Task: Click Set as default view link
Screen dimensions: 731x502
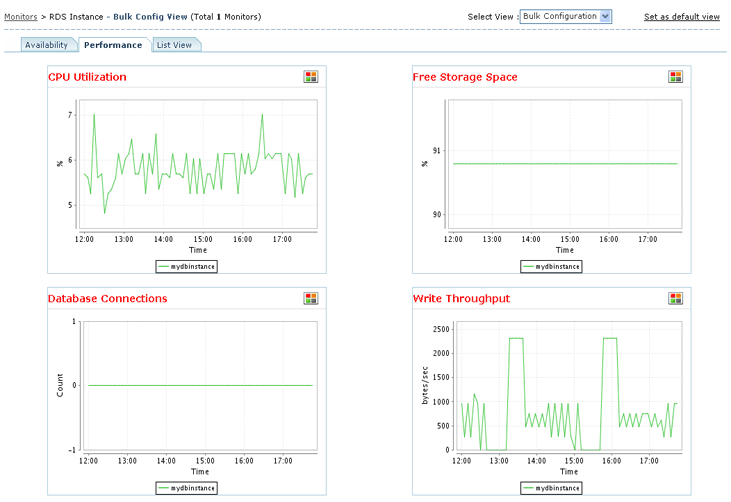Action: point(682,17)
